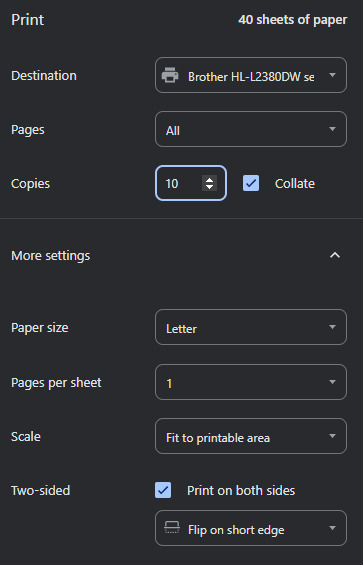This screenshot has height=565, width=363.
Task: Click the Collate label
Action: click(x=295, y=184)
